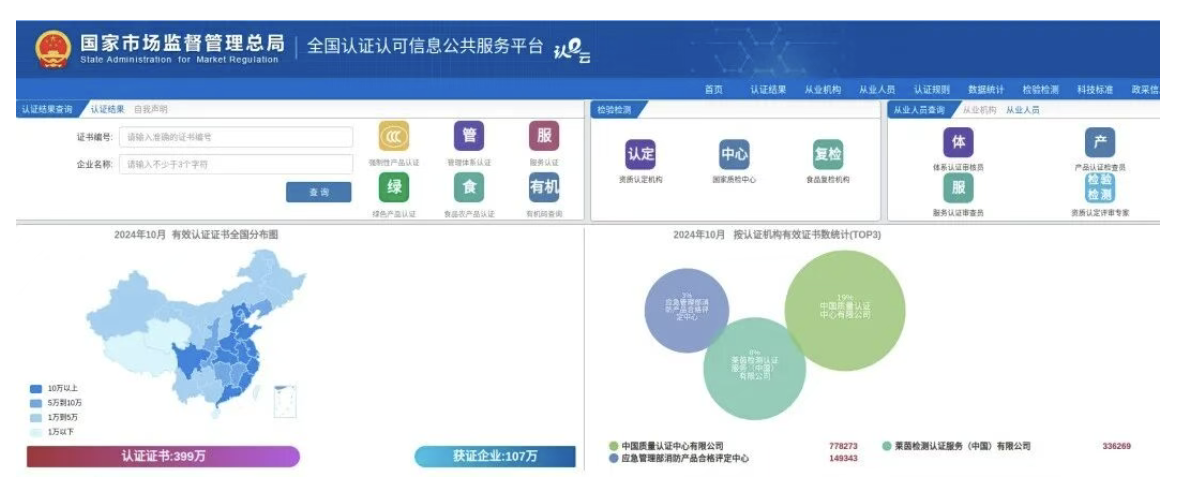Screen dimensions: 1184x496
Task: Click the 获证企业:107万 banner
Action: click(495, 456)
